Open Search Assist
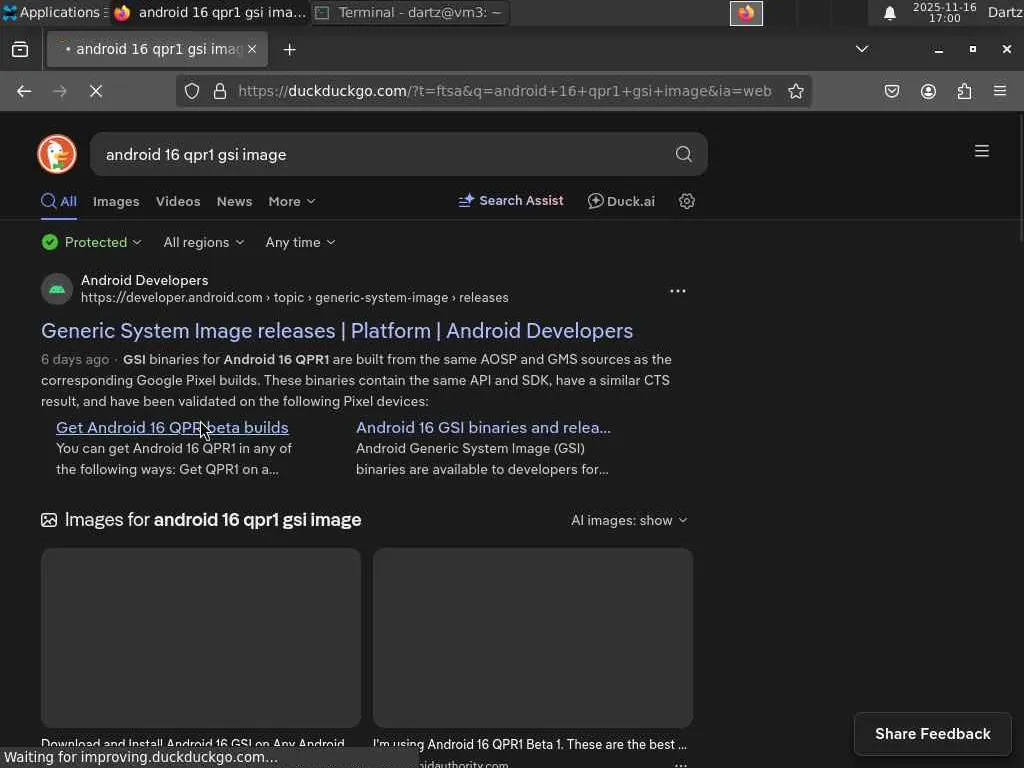Screen dimensions: 1024x768 point(511,201)
